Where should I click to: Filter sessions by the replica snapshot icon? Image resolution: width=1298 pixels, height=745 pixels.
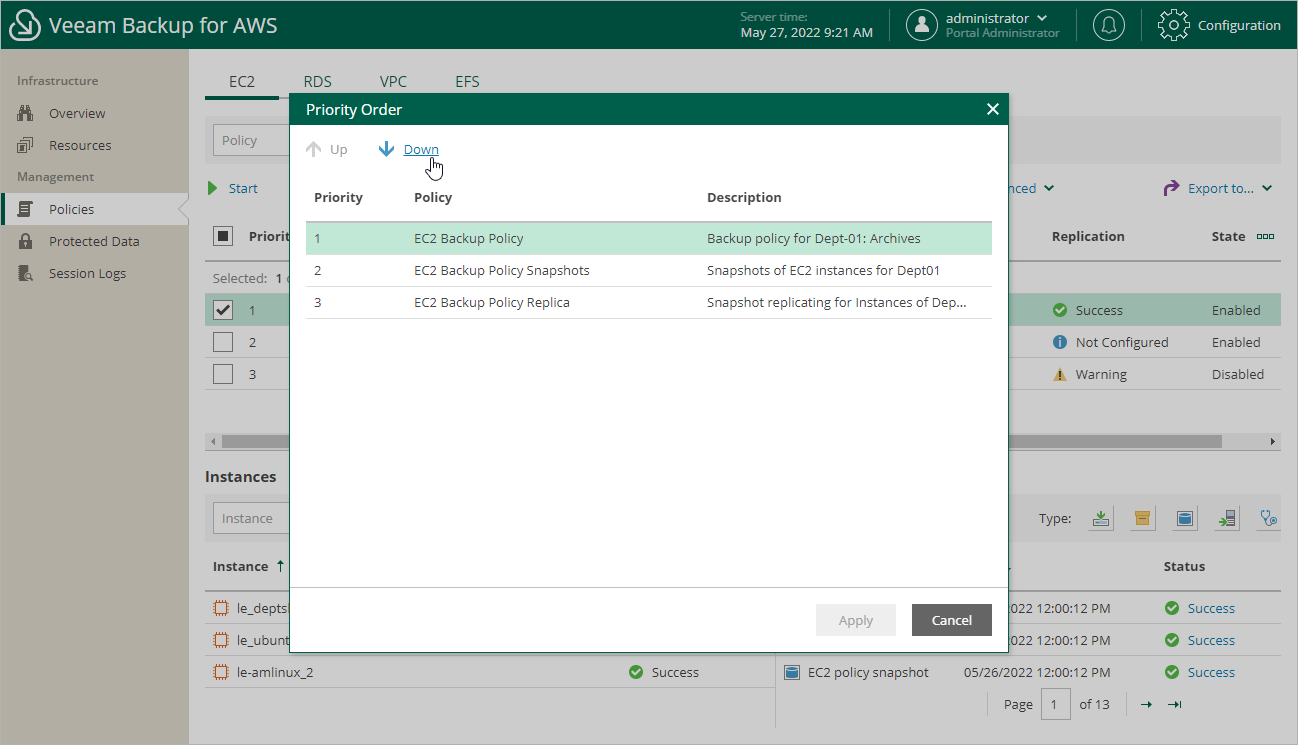[1226, 518]
